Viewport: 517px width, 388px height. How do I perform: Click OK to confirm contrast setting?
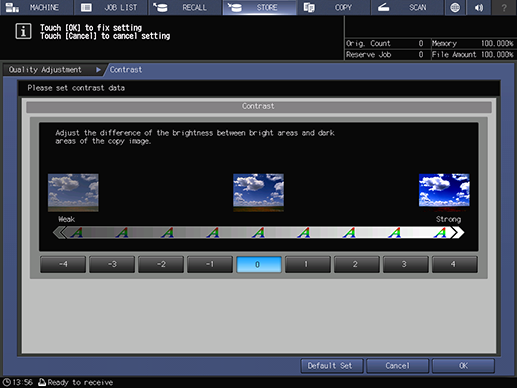click(463, 366)
